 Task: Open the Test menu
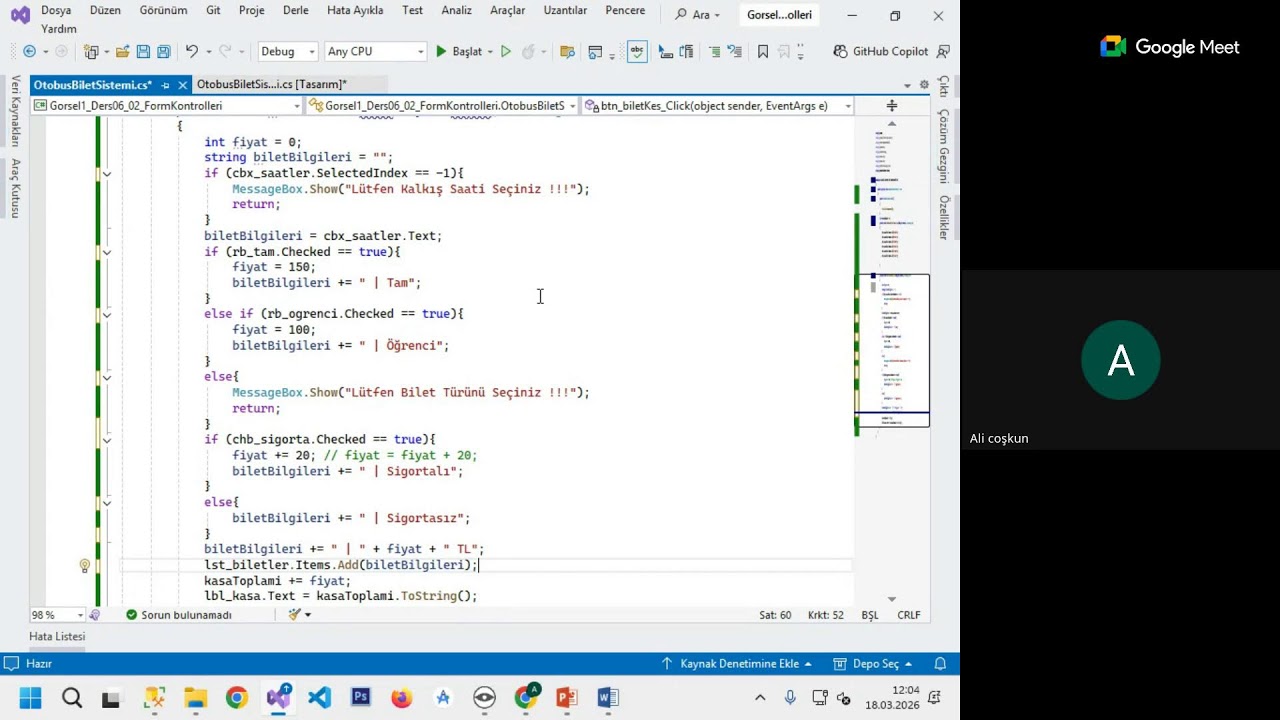point(413,10)
